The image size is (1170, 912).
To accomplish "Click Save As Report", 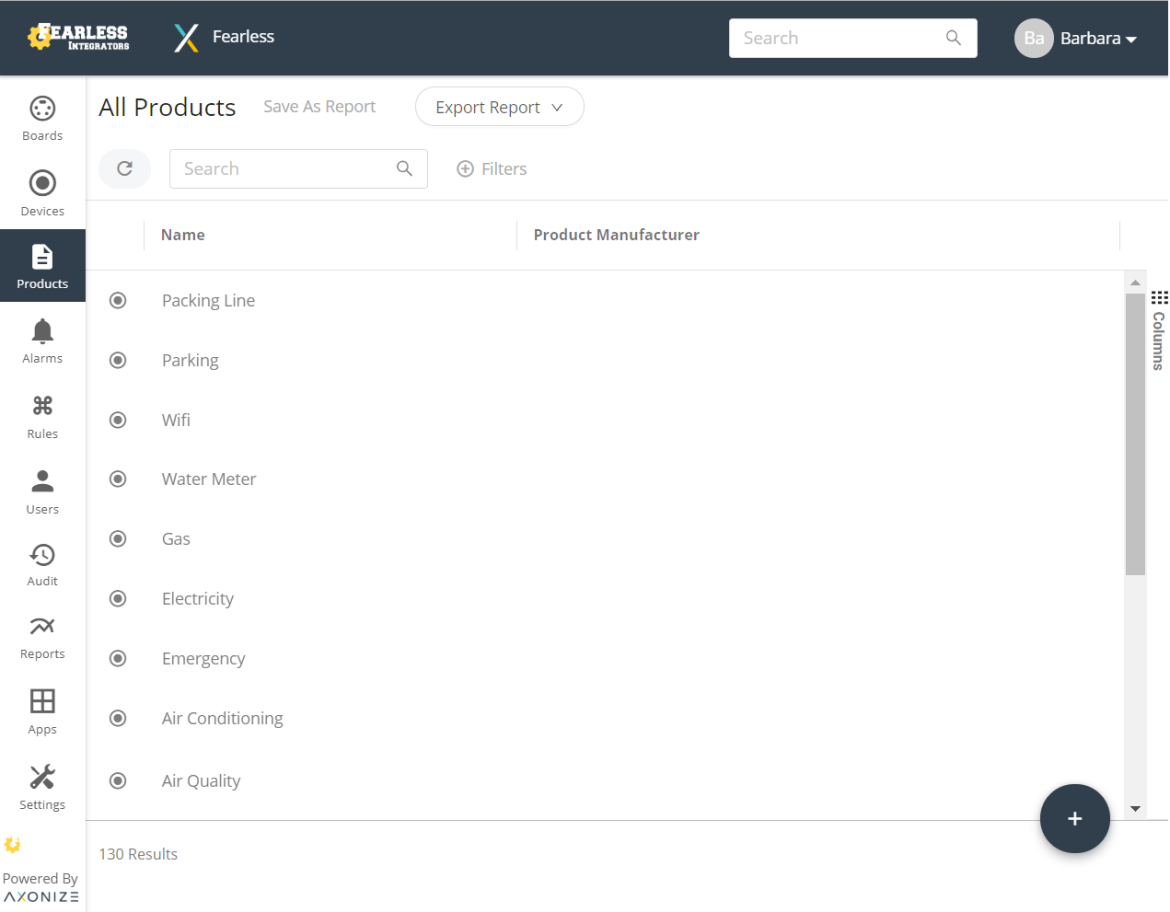I will (x=319, y=106).
